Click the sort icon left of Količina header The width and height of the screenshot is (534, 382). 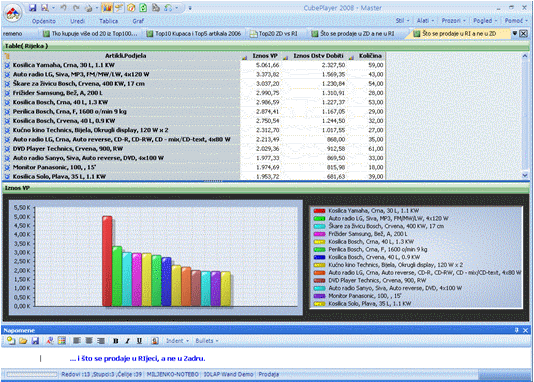pos(351,57)
